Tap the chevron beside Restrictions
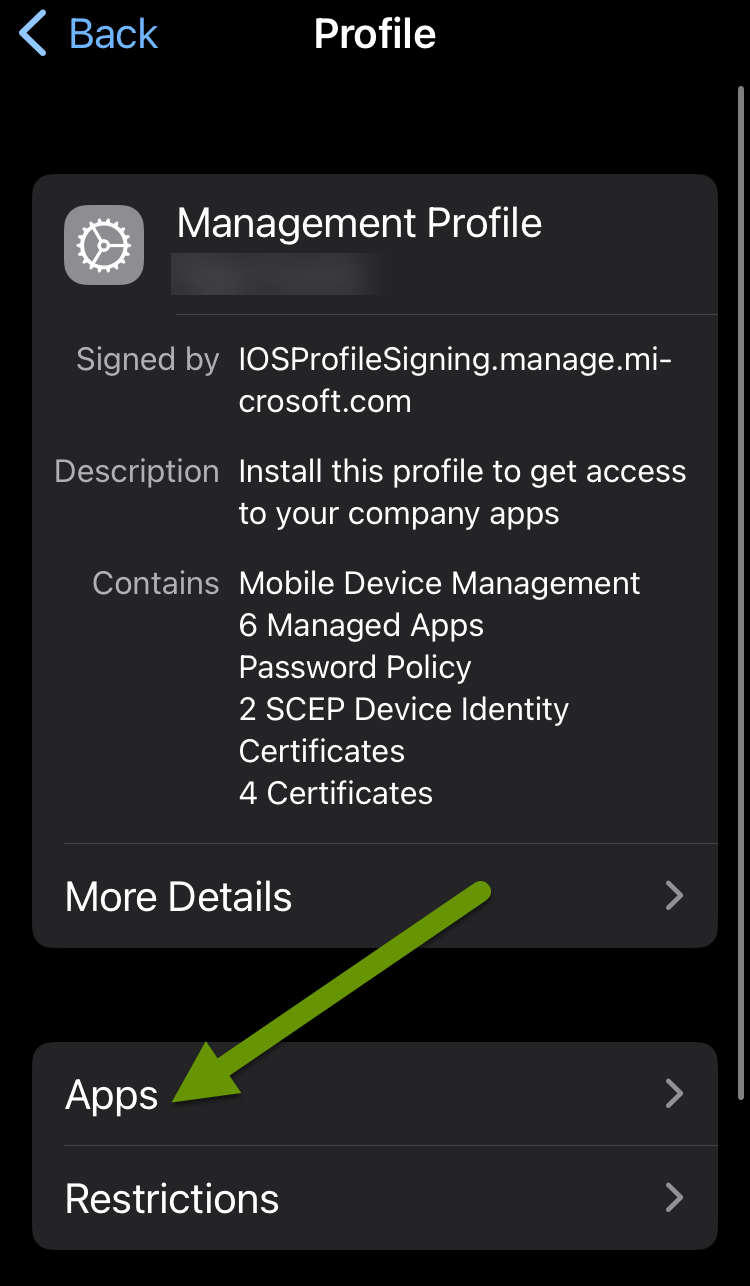750x1286 pixels. point(673,1198)
